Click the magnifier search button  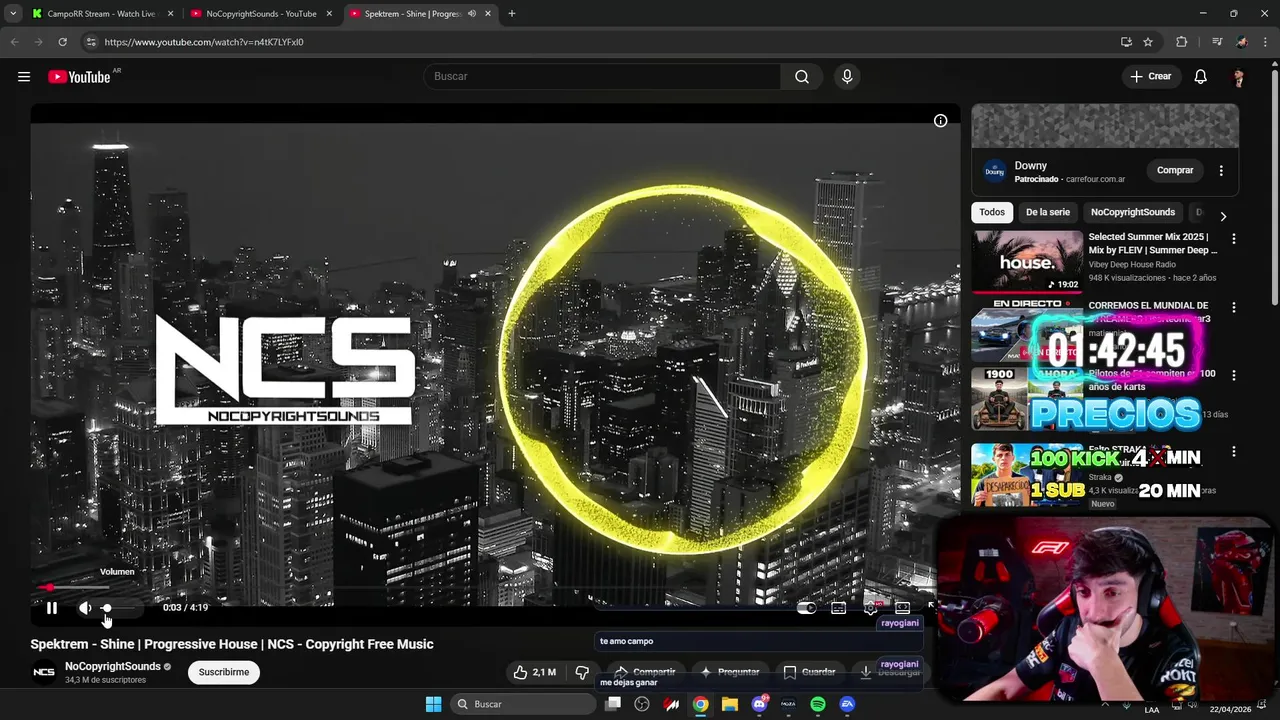coord(802,77)
